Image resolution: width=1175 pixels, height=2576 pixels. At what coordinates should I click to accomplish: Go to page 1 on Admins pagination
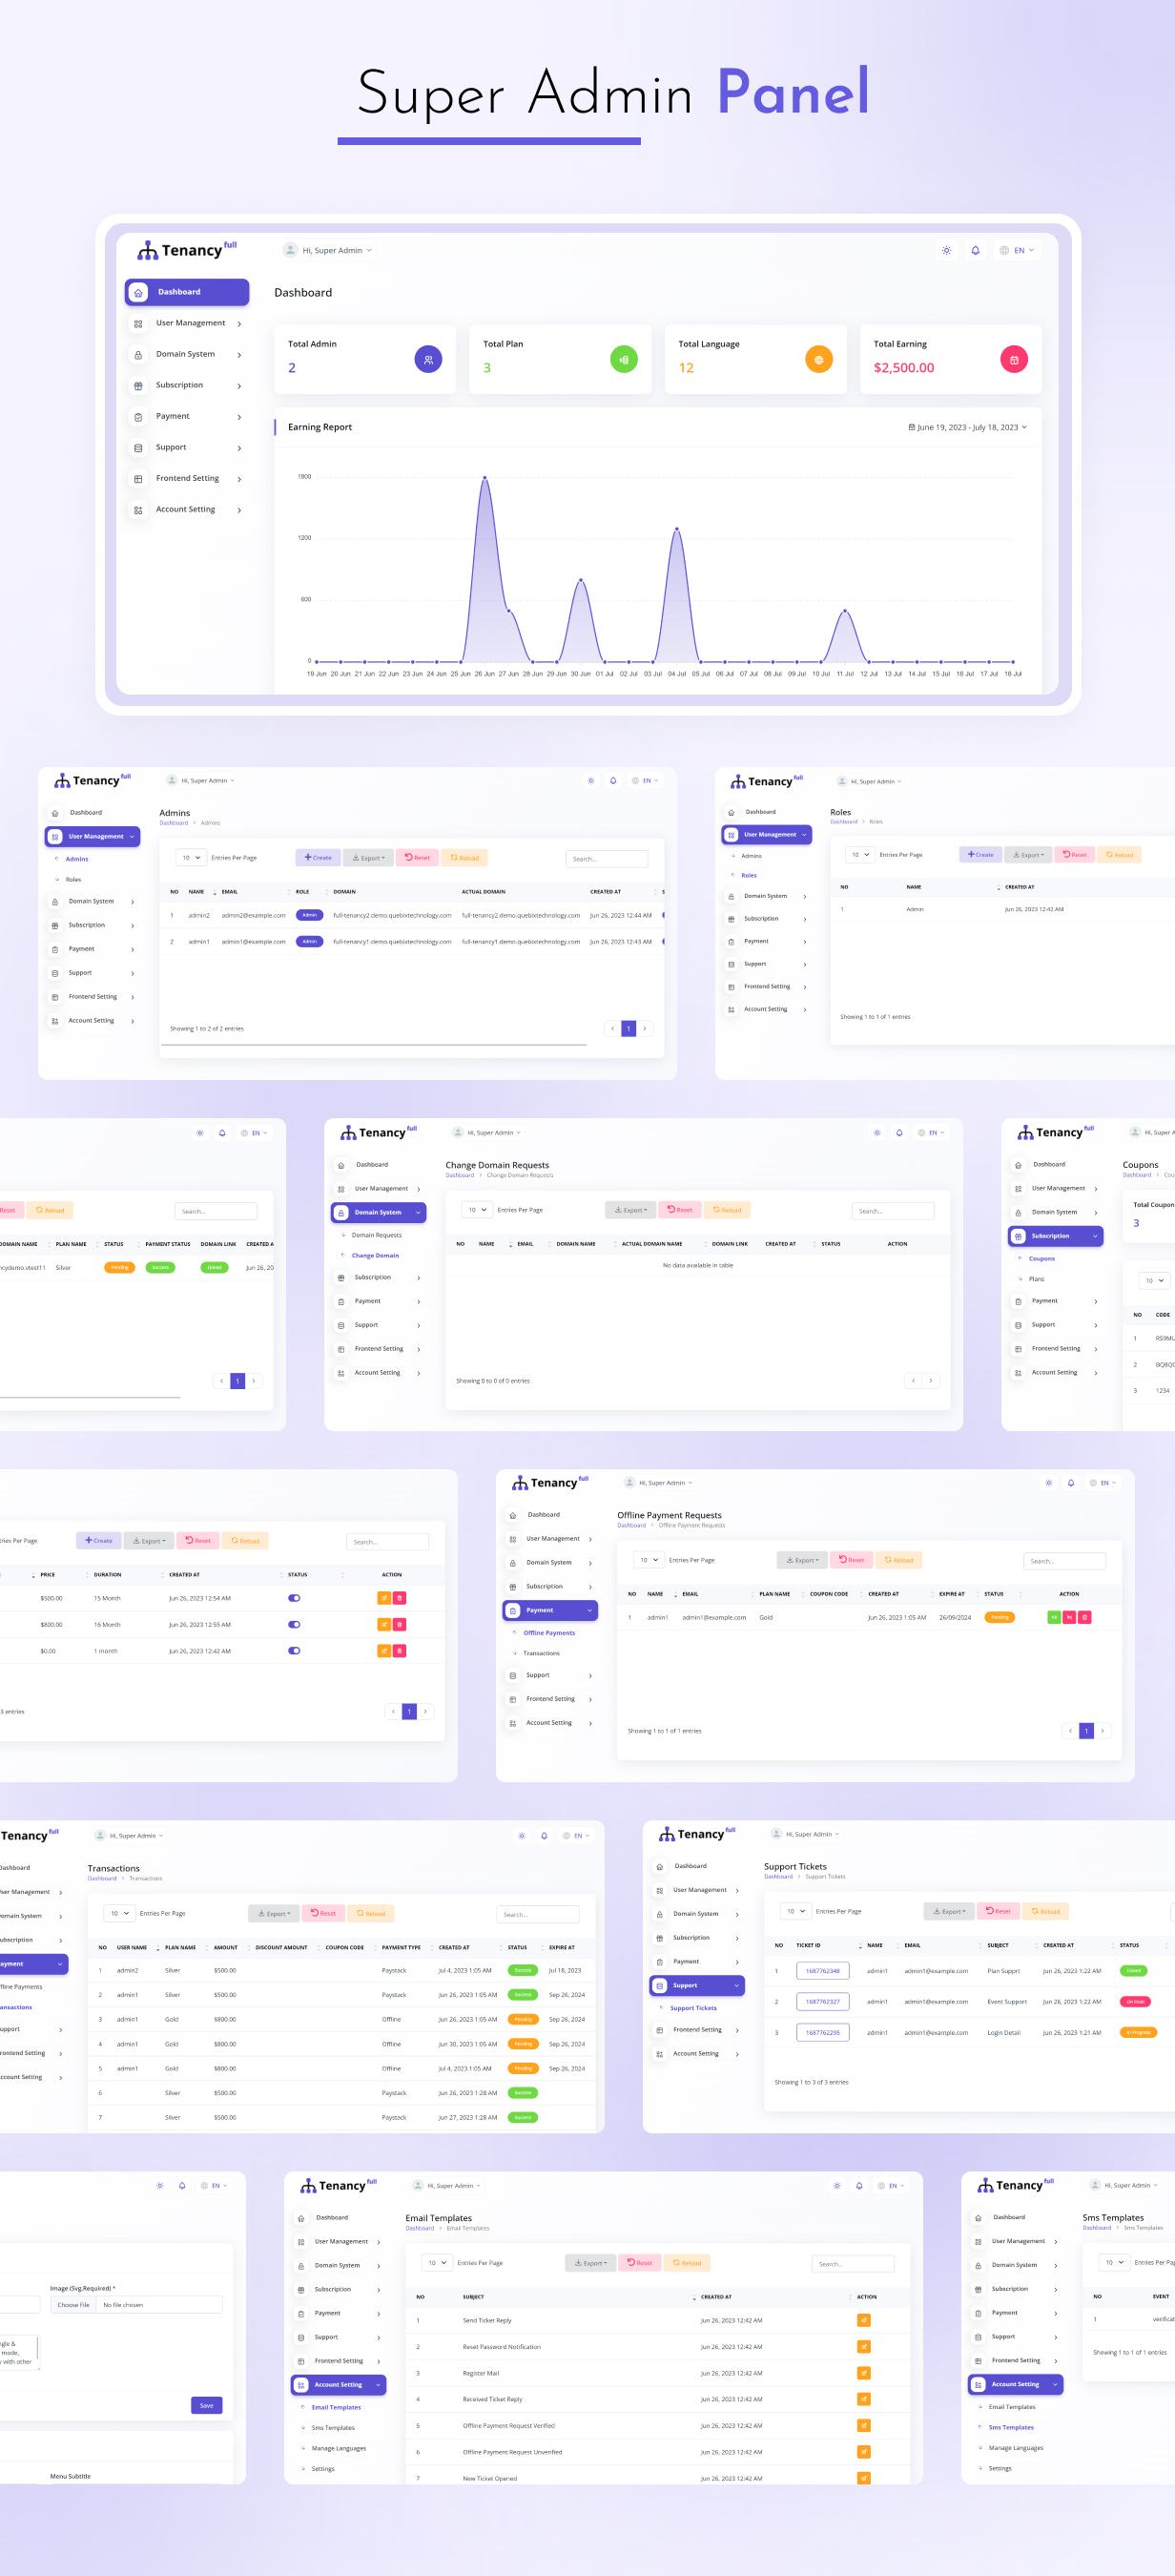tap(628, 1028)
